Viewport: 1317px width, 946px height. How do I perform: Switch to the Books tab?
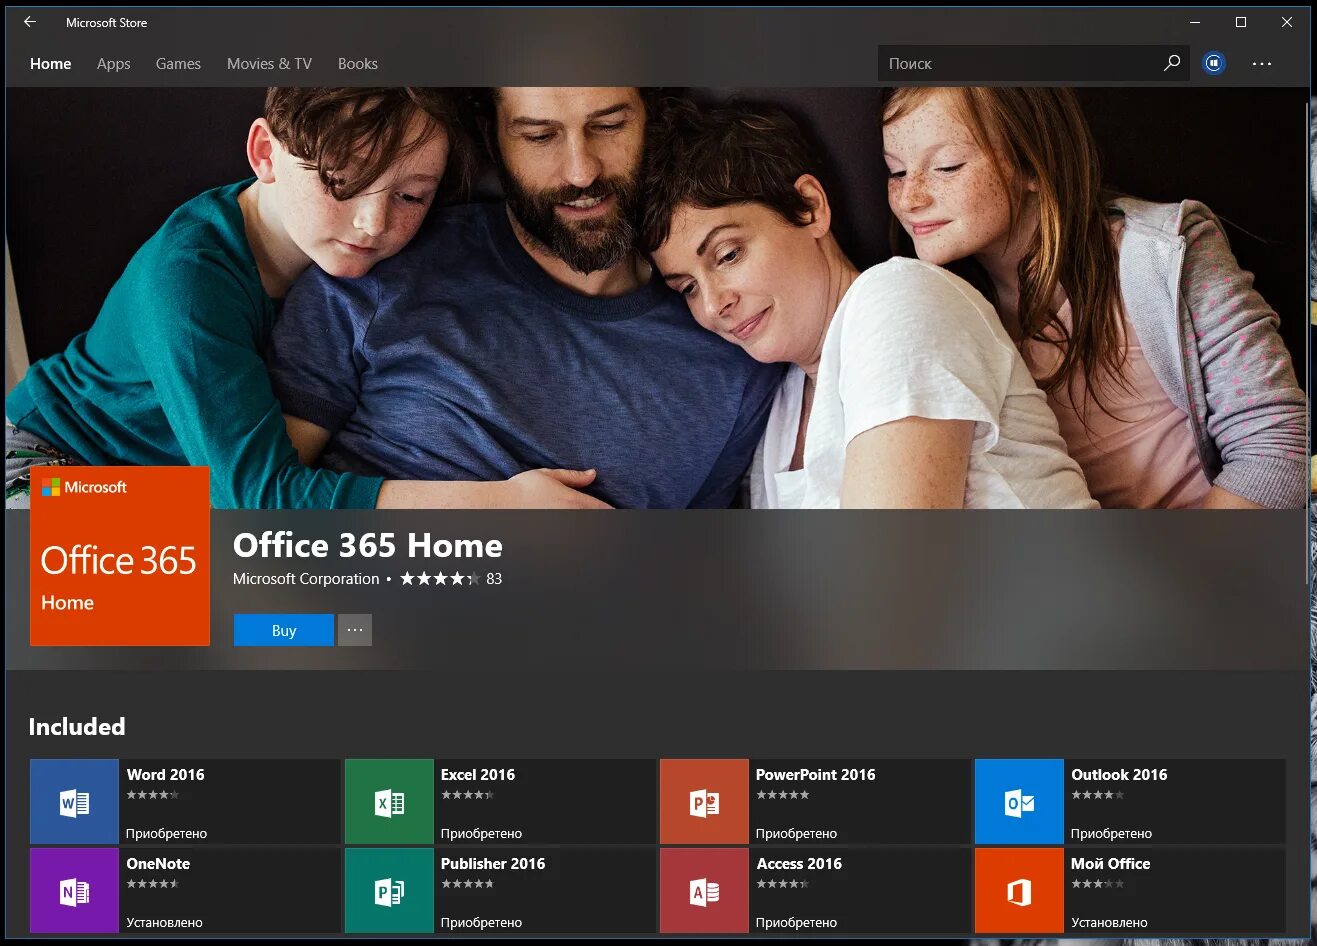pos(358,63)
